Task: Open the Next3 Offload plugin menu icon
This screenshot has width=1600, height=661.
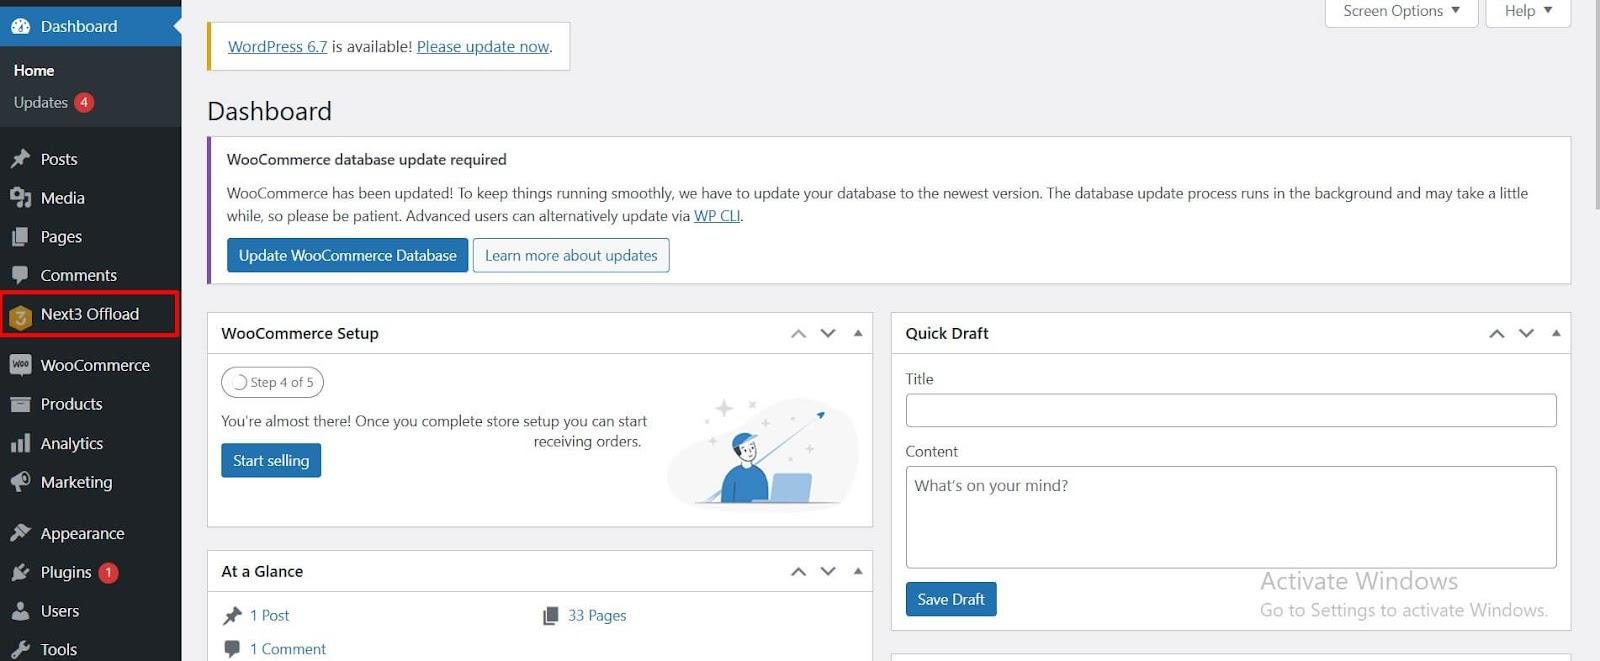Action: point(20,317)
